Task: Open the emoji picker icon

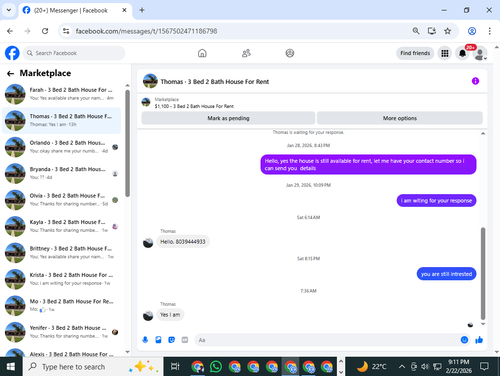Action: 464,340
